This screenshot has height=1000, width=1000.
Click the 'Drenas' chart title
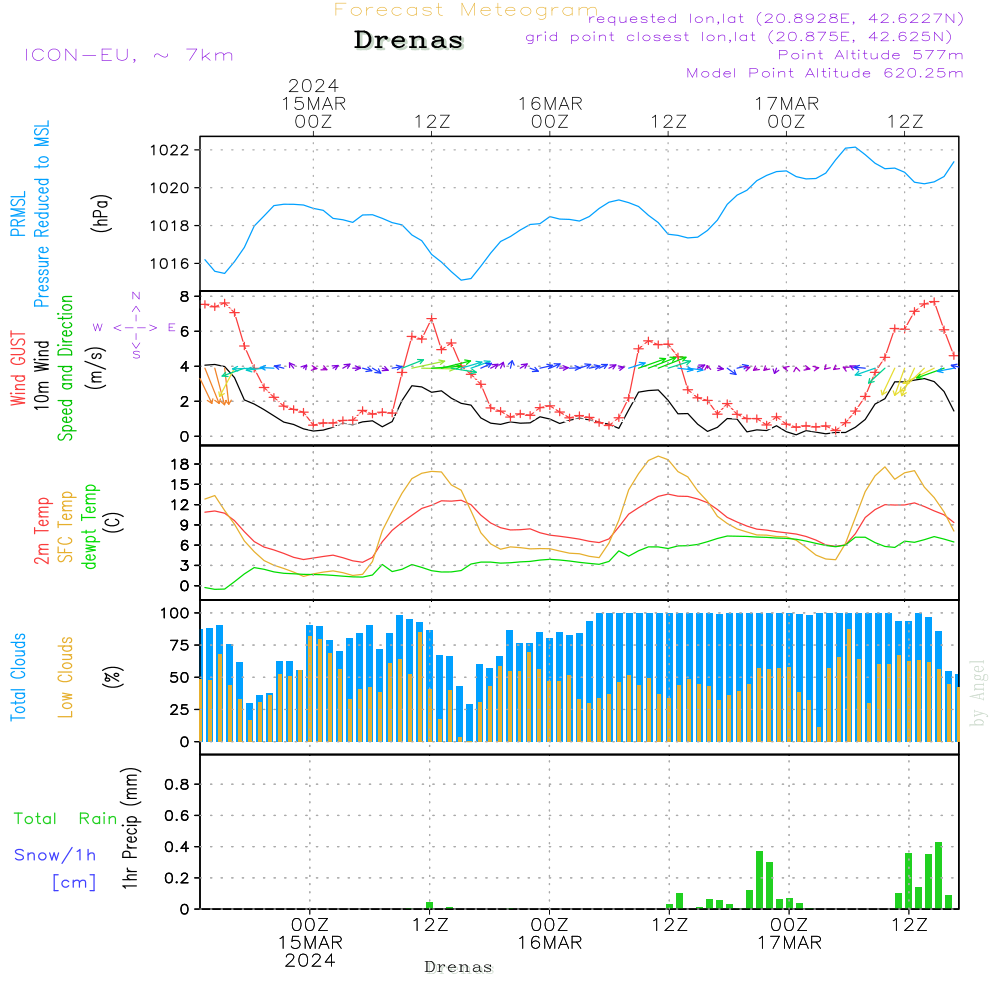409,40
